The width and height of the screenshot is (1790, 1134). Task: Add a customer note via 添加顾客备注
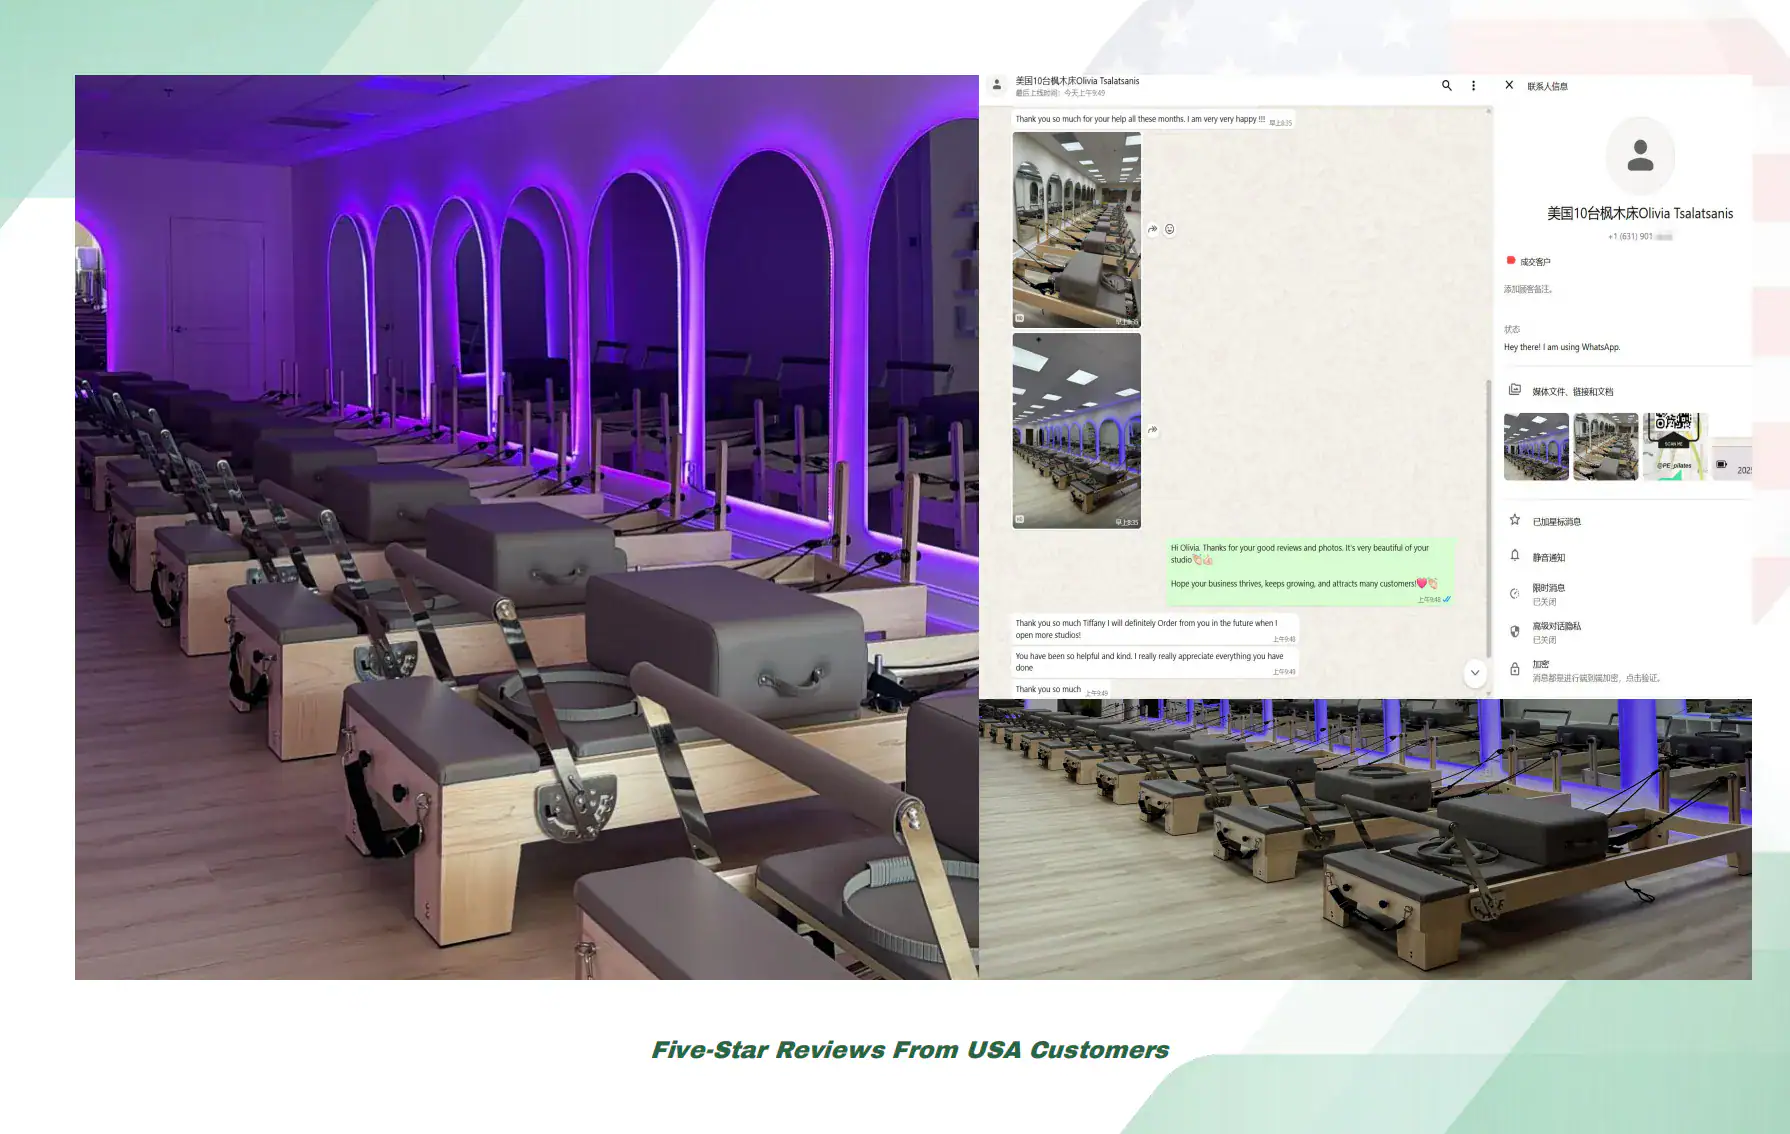click(x=1528, y=289)
